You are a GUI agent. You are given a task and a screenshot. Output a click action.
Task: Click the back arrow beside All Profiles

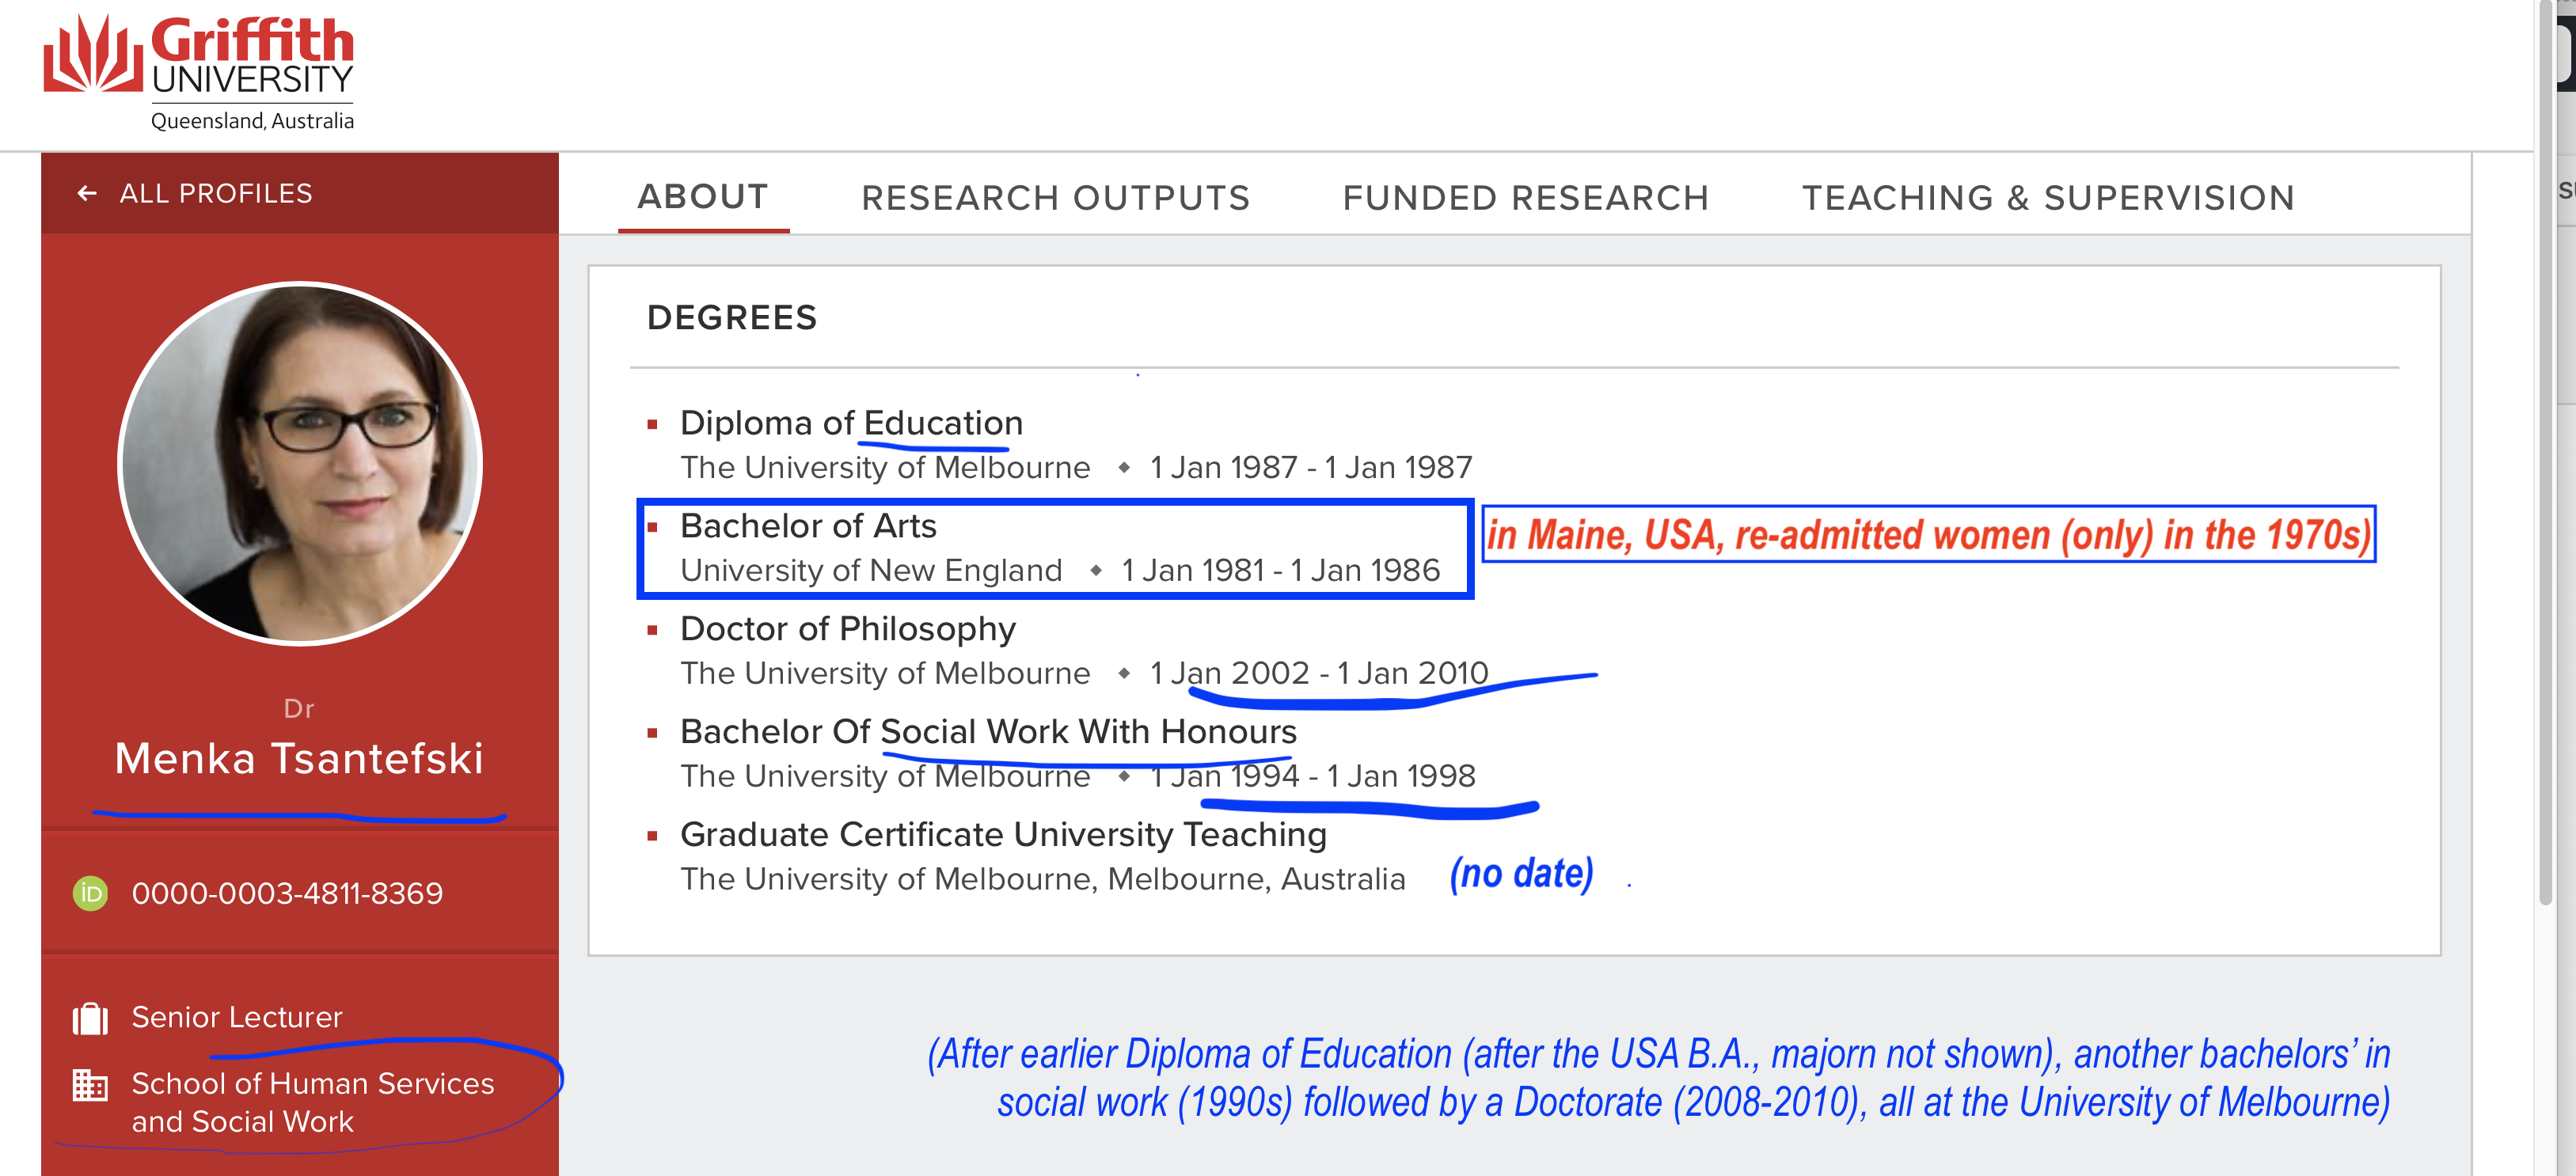[x=87, y=194]
